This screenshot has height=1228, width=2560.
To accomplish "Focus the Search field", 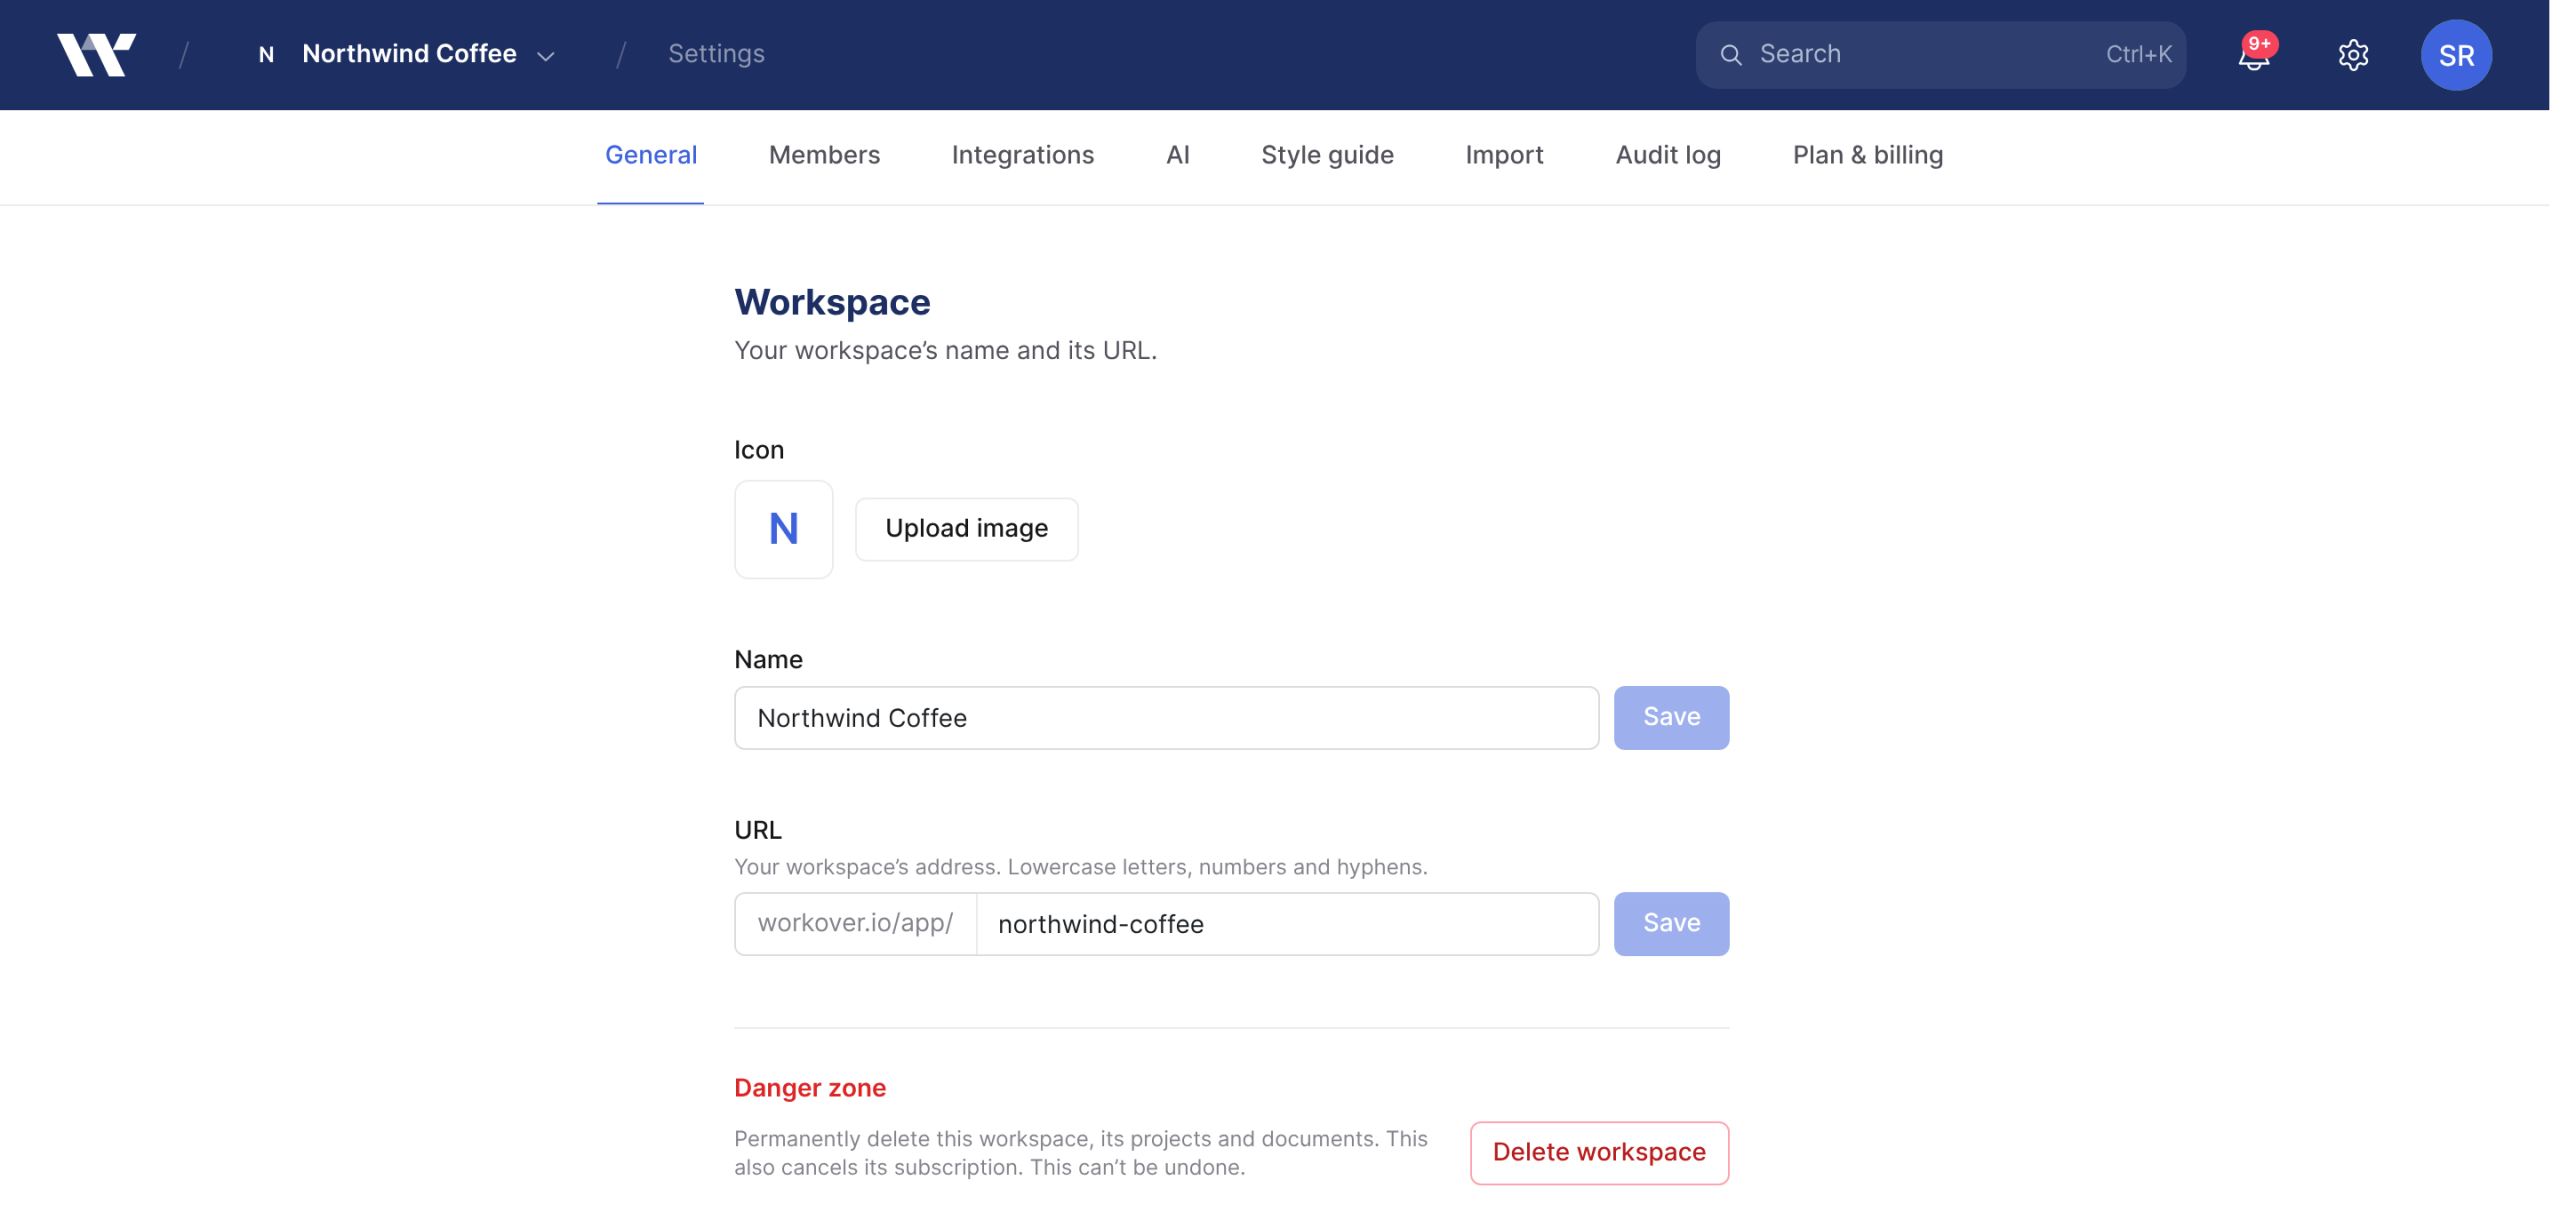I will (1940, 54).
